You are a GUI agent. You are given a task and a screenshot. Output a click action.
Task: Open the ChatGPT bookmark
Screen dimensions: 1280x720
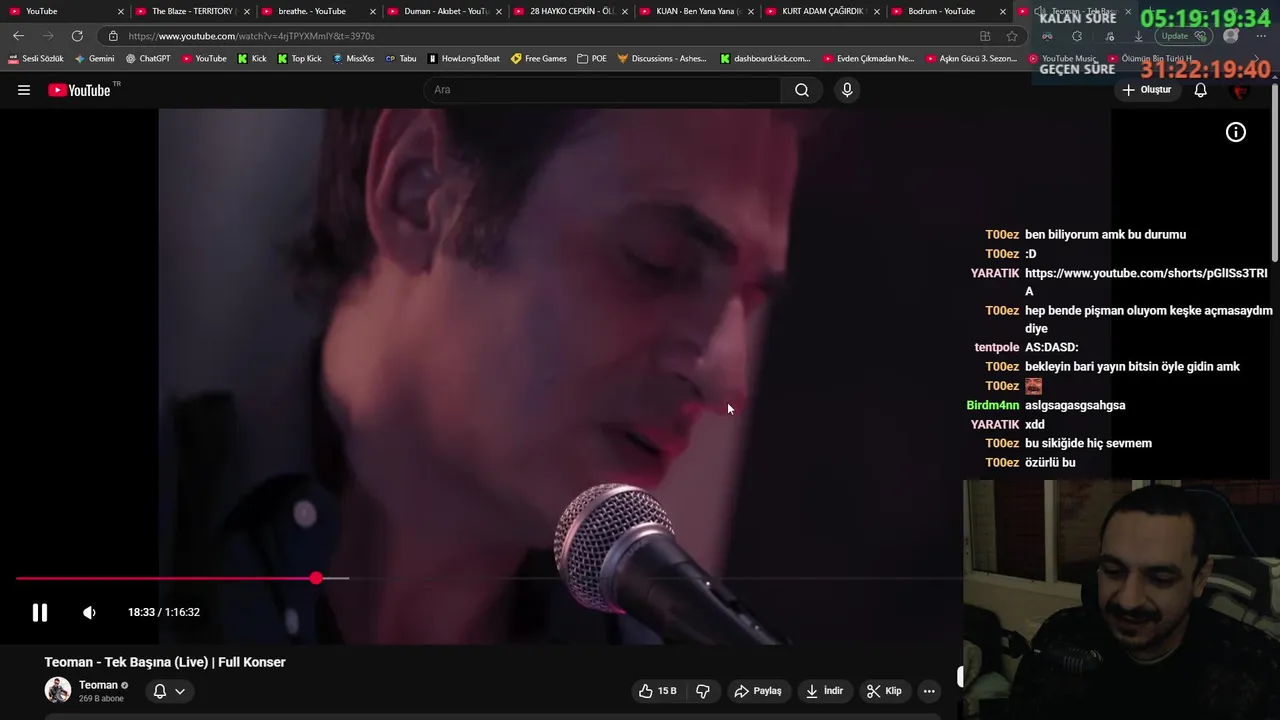click(148, 59)
